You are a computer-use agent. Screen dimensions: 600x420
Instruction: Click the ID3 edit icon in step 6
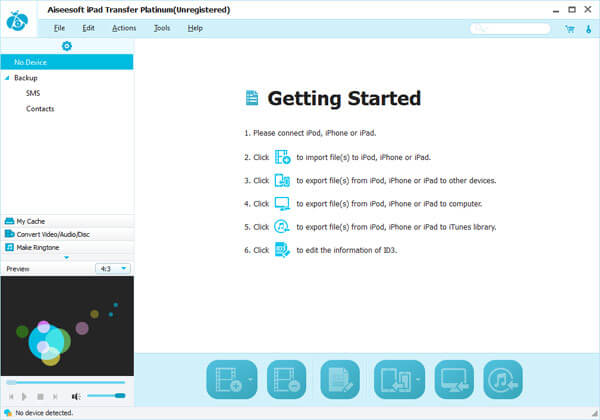pos(282,250)
